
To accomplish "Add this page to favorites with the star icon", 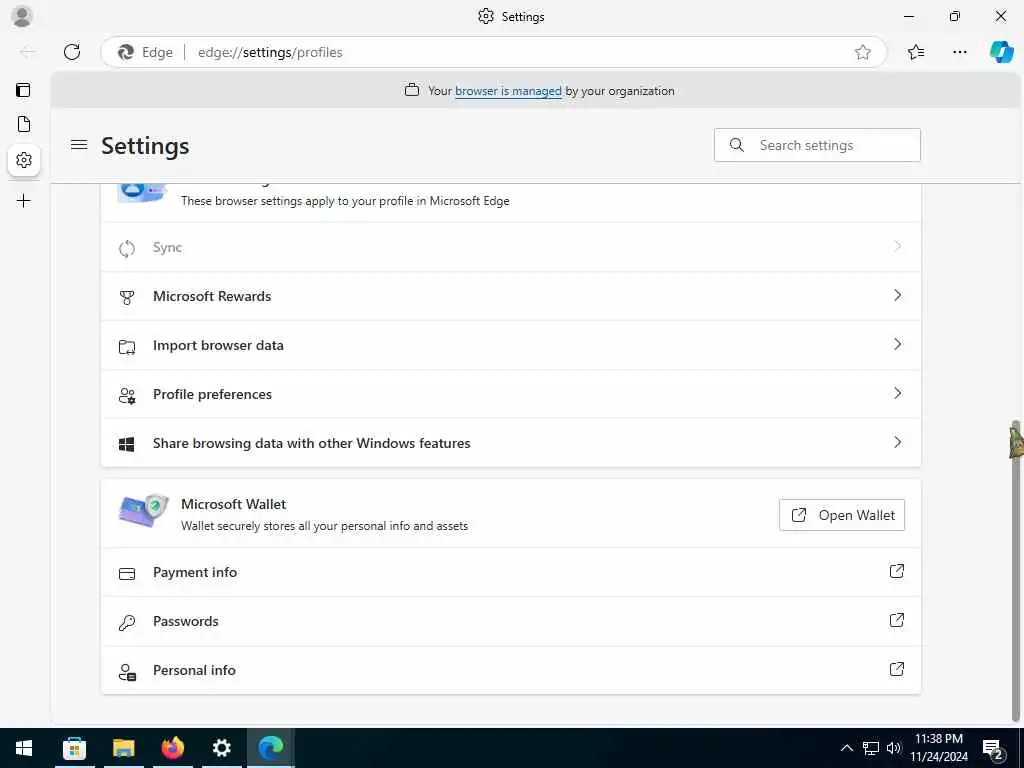I will point(863,52).
